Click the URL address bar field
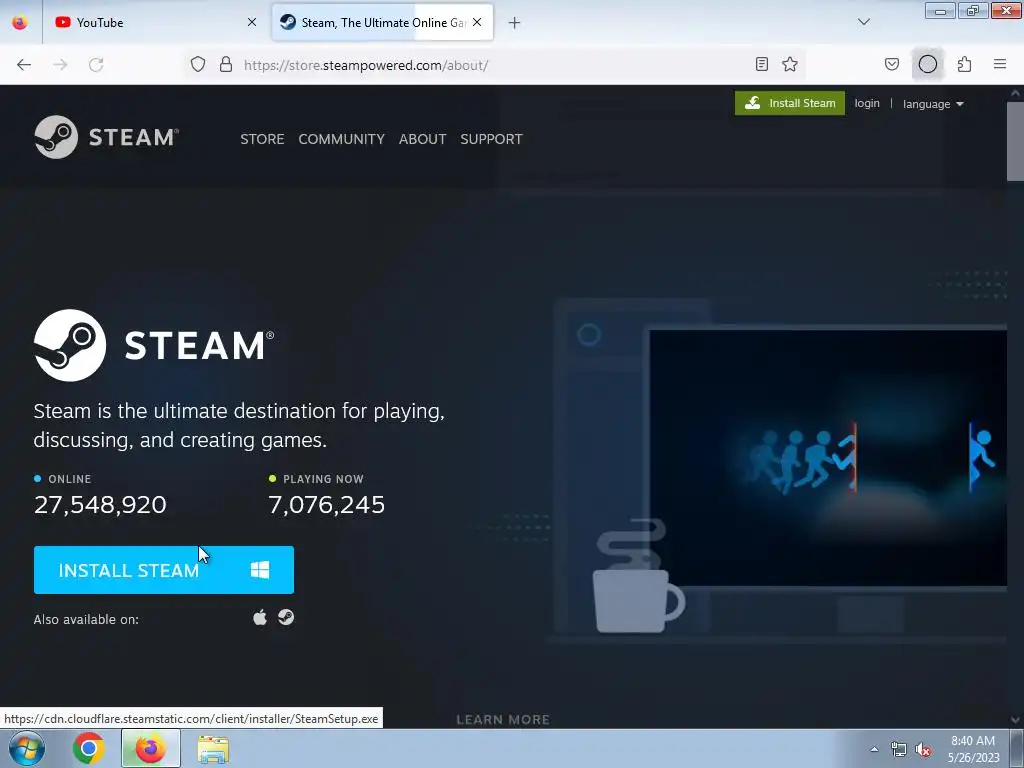The width and height of the screenshot is (1024, 768). (x=496, y=65)
